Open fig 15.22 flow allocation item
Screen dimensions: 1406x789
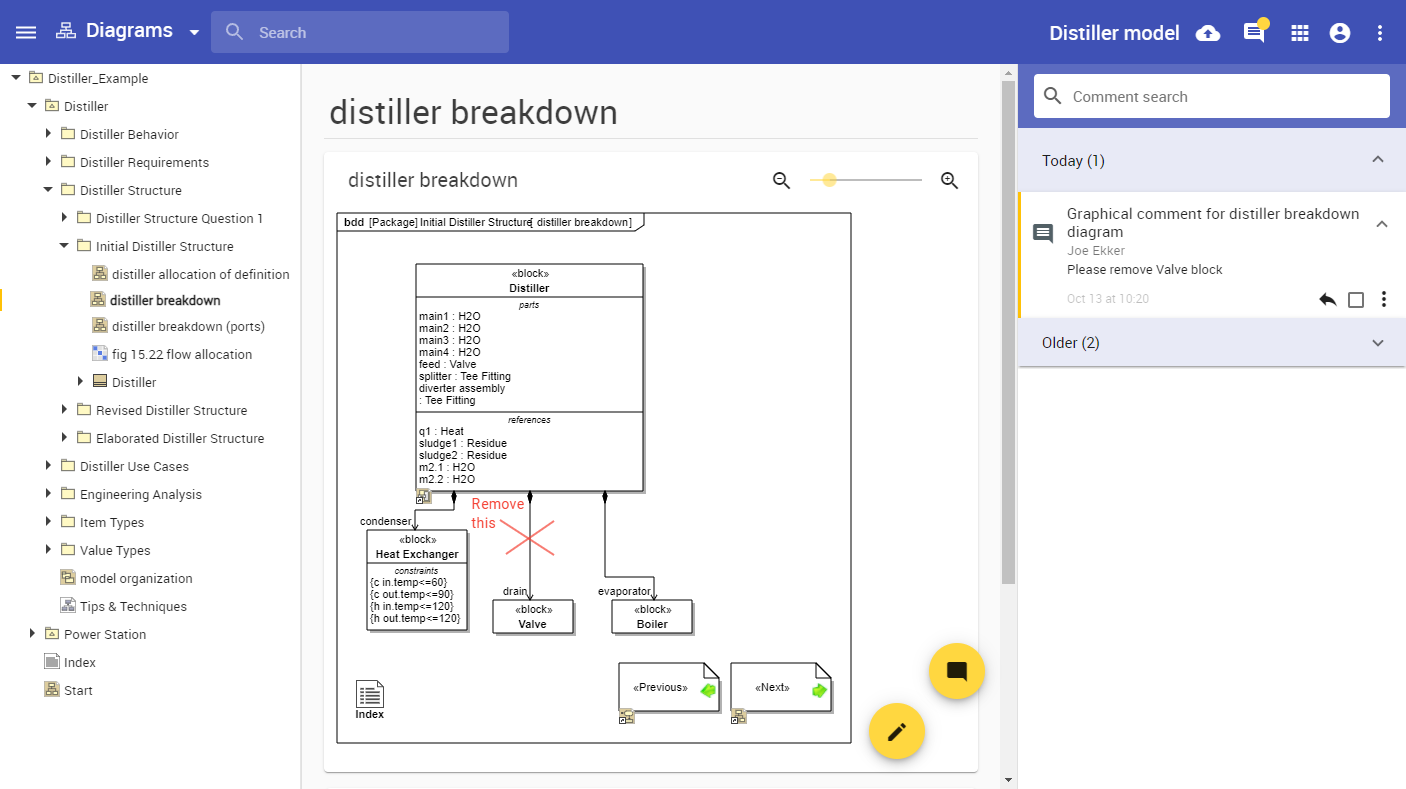pos(181,354)
